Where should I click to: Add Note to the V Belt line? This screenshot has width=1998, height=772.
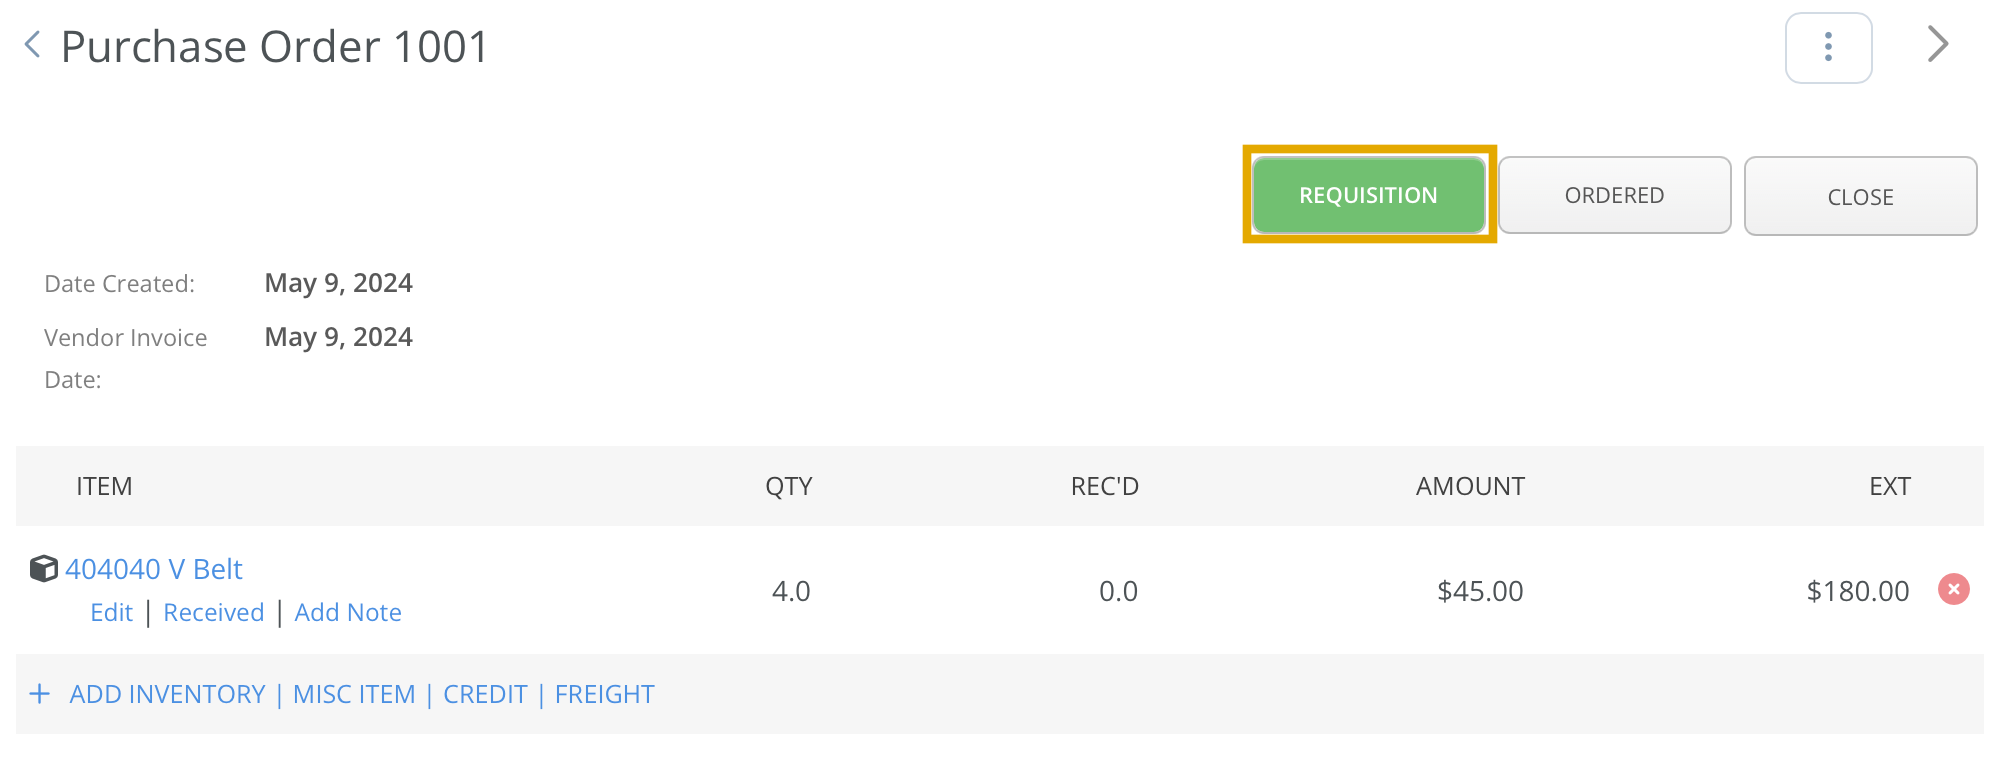click(348, 612)
